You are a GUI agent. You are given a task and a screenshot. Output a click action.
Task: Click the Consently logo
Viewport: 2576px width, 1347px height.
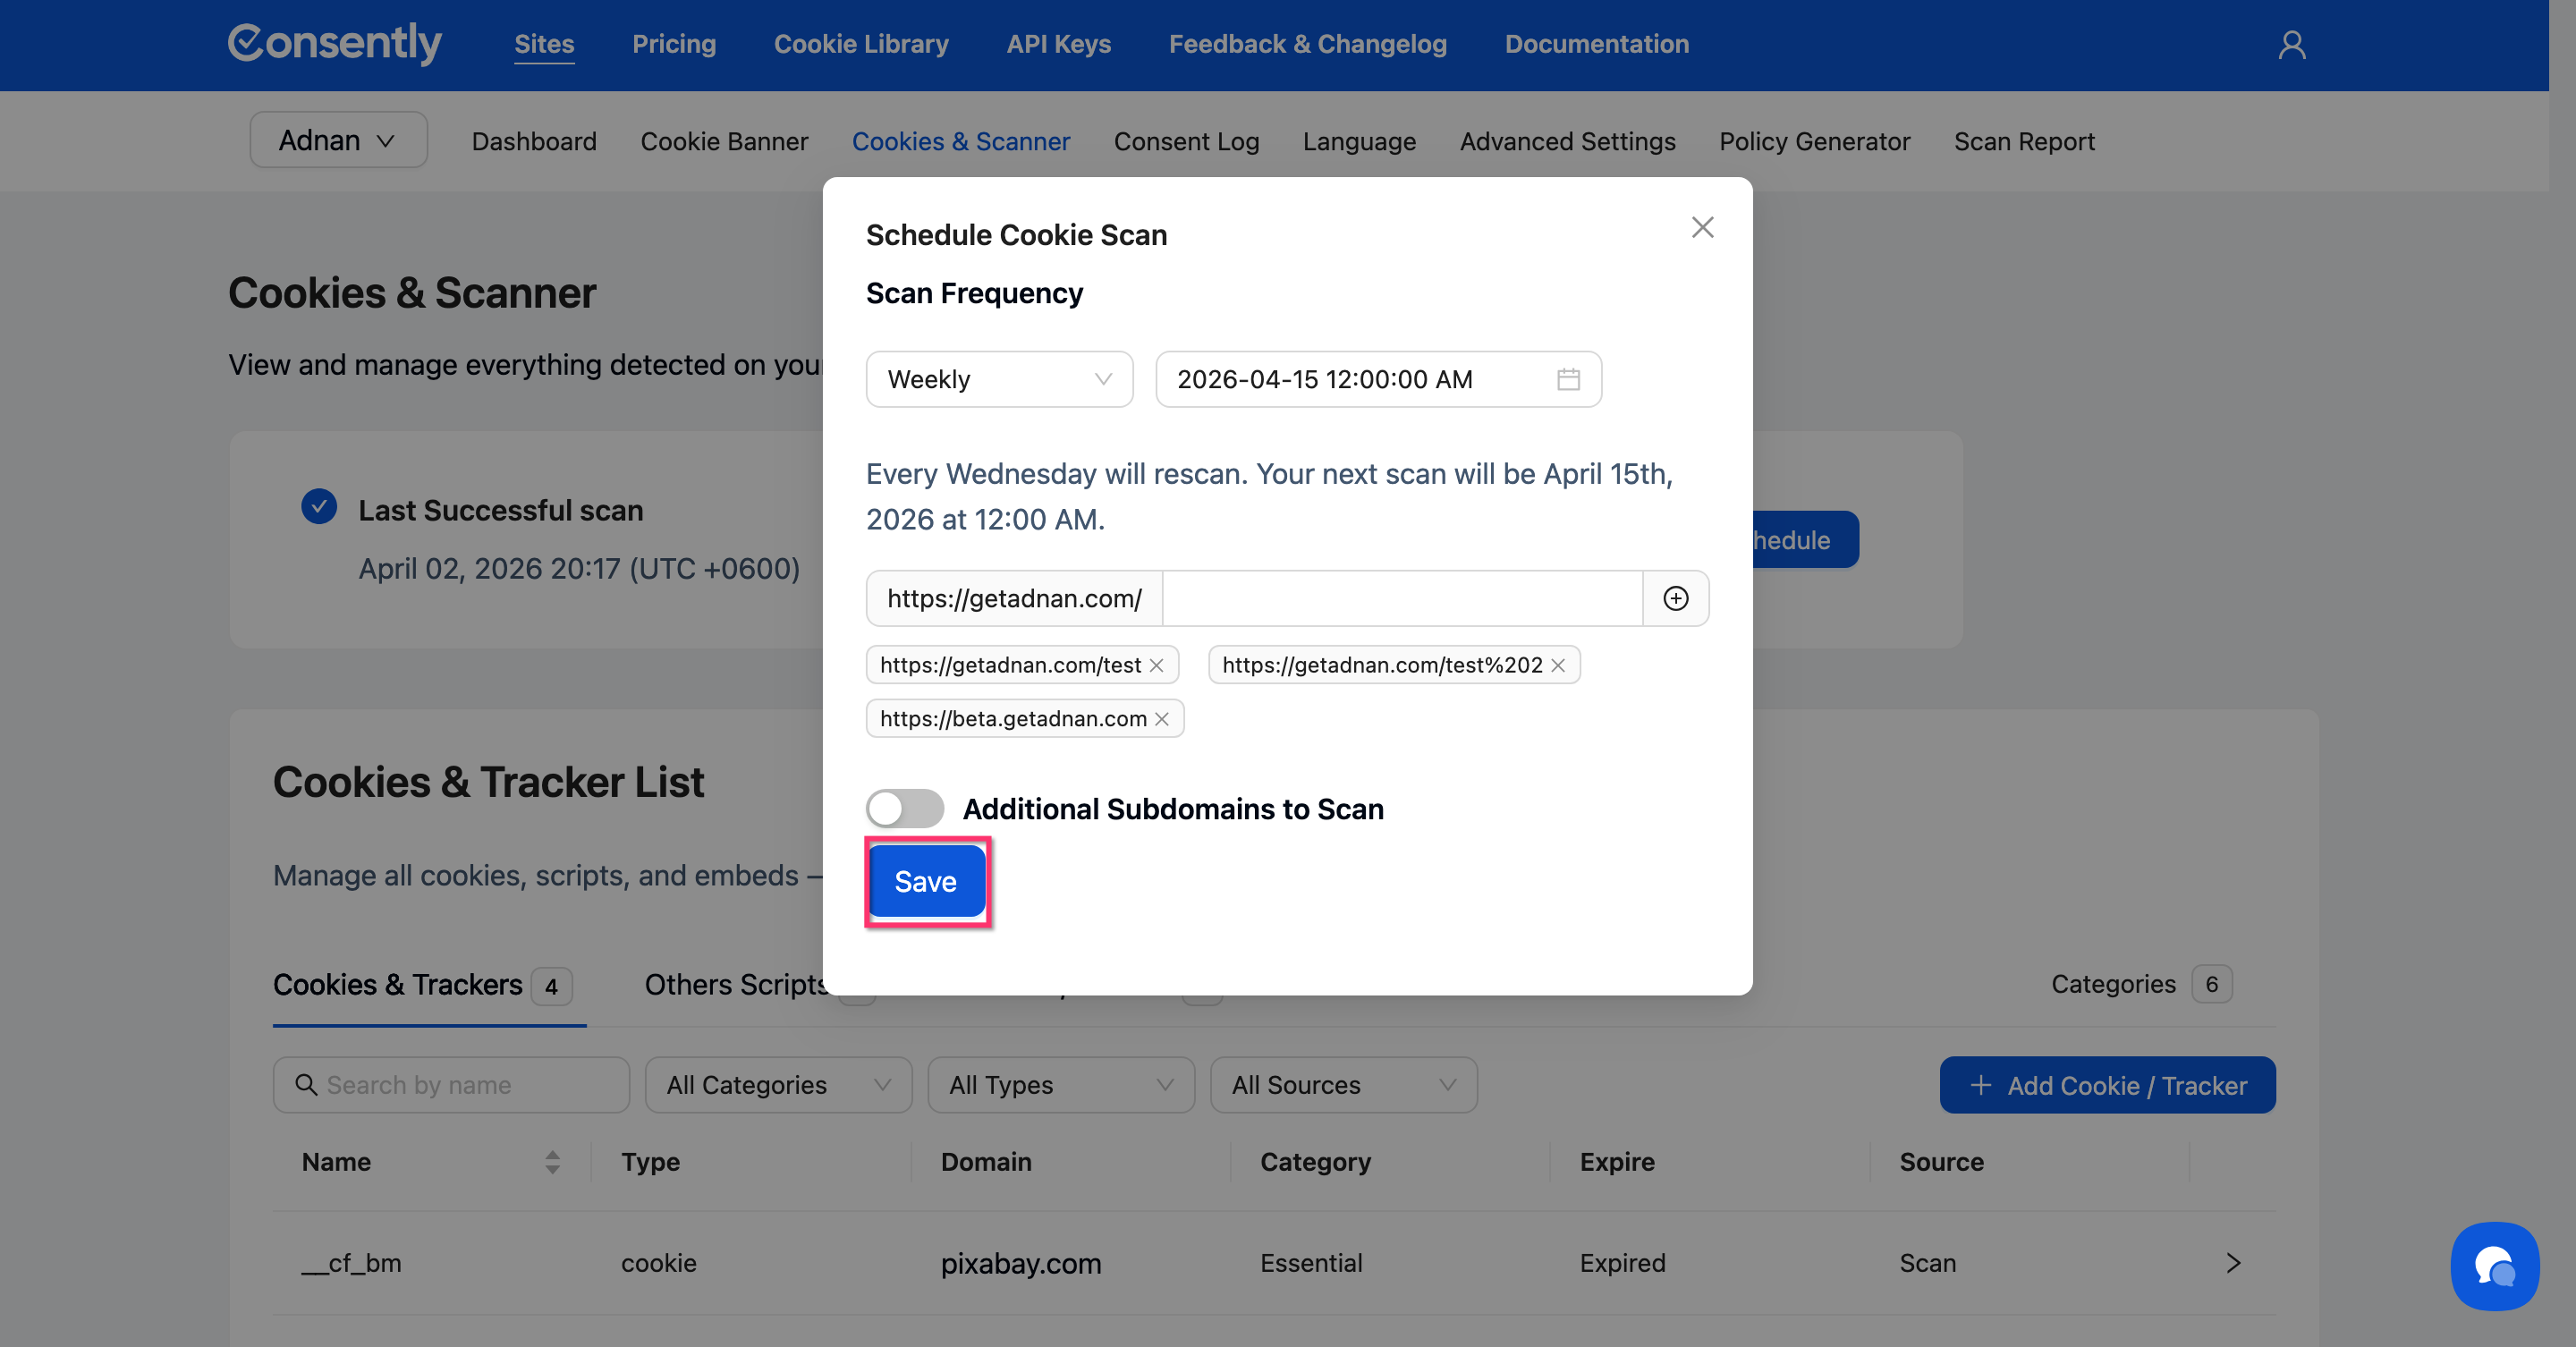(334, 44)
